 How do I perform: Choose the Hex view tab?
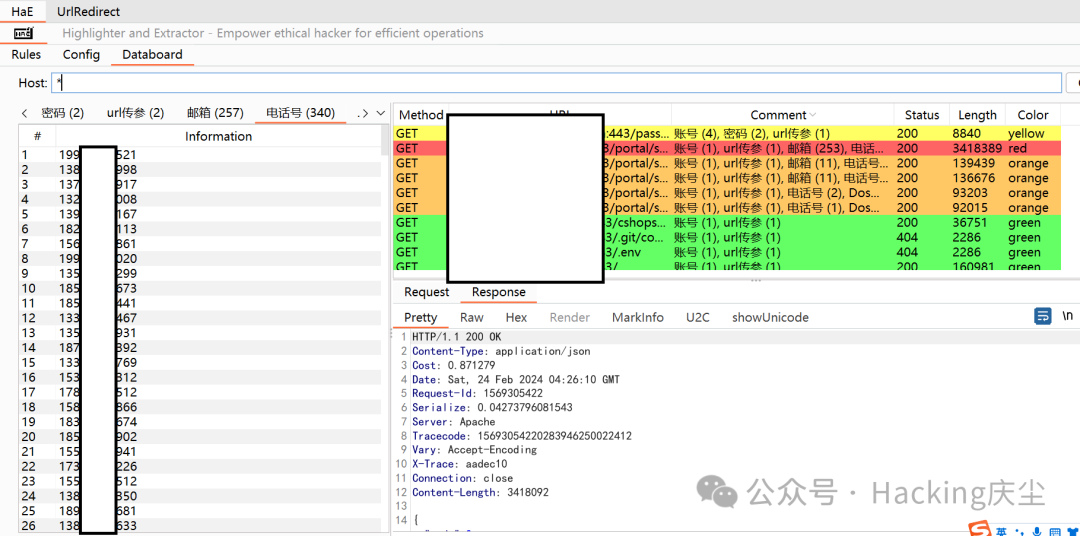(x=516, y=318)
